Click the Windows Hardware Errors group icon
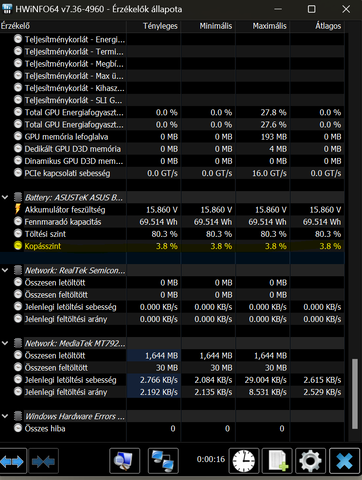The width and height of the screenshot is (362, 480). (18, 416)
